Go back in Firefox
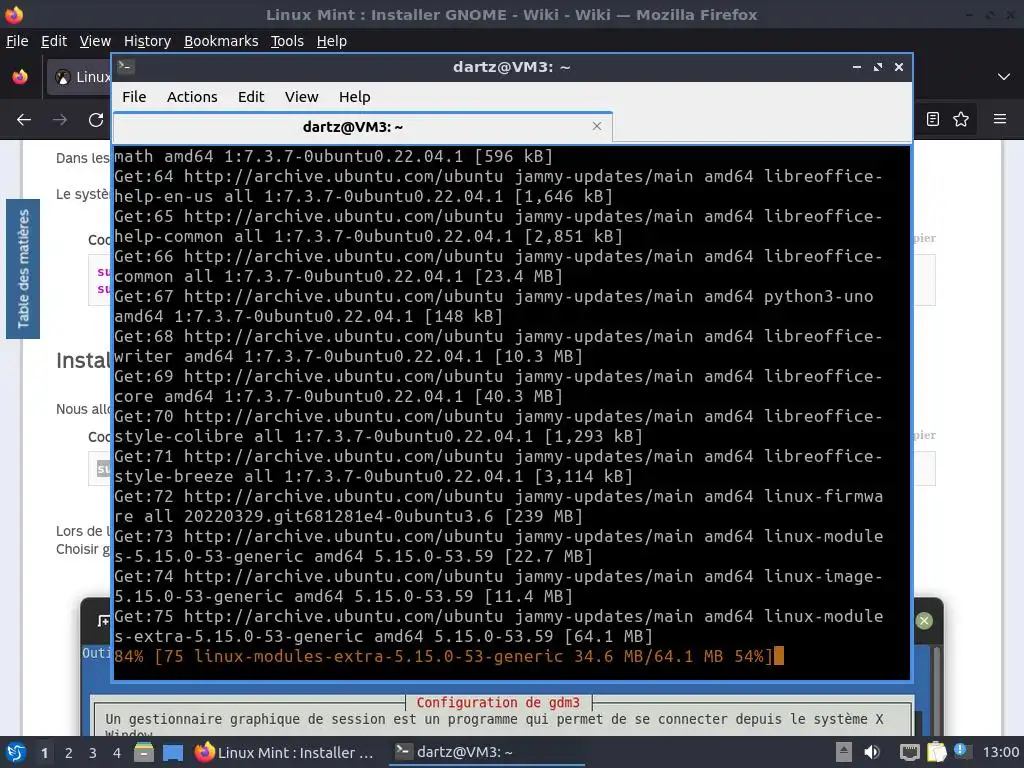The width and height of the screenshot is (1024, 768). click(24, 120)
